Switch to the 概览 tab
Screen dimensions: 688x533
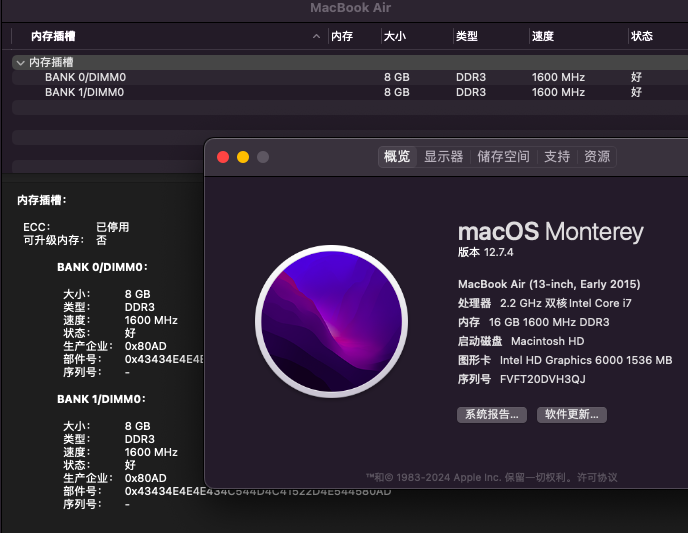[397, 157]
